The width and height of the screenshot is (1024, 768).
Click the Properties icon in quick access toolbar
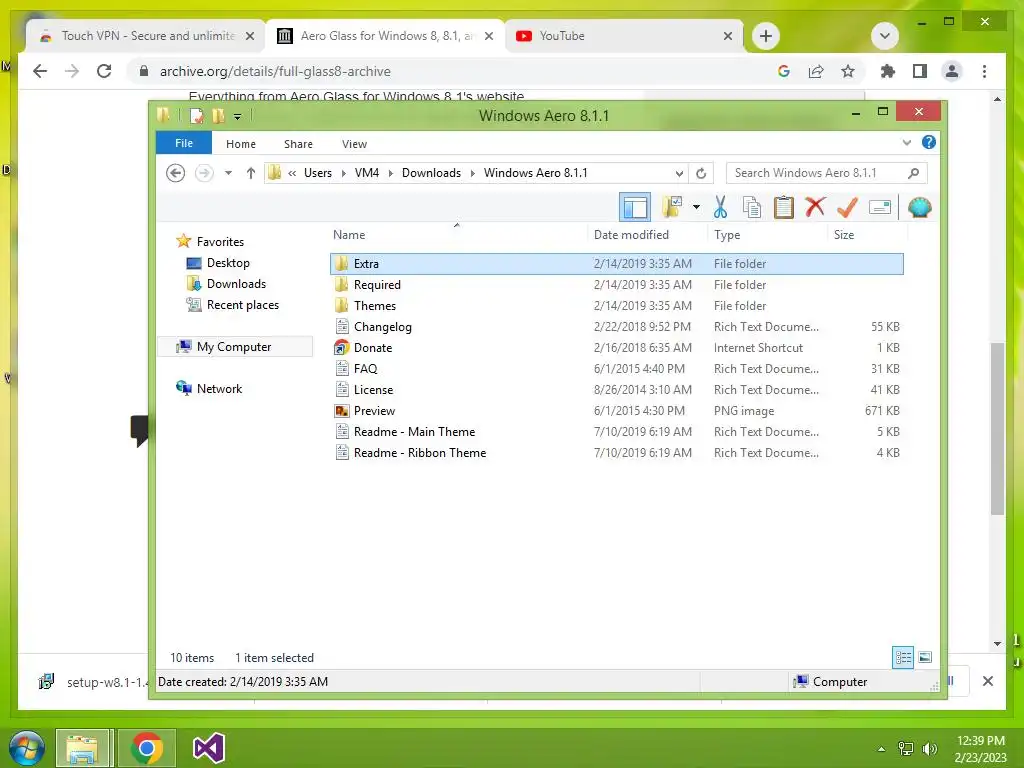pos(196,116)
